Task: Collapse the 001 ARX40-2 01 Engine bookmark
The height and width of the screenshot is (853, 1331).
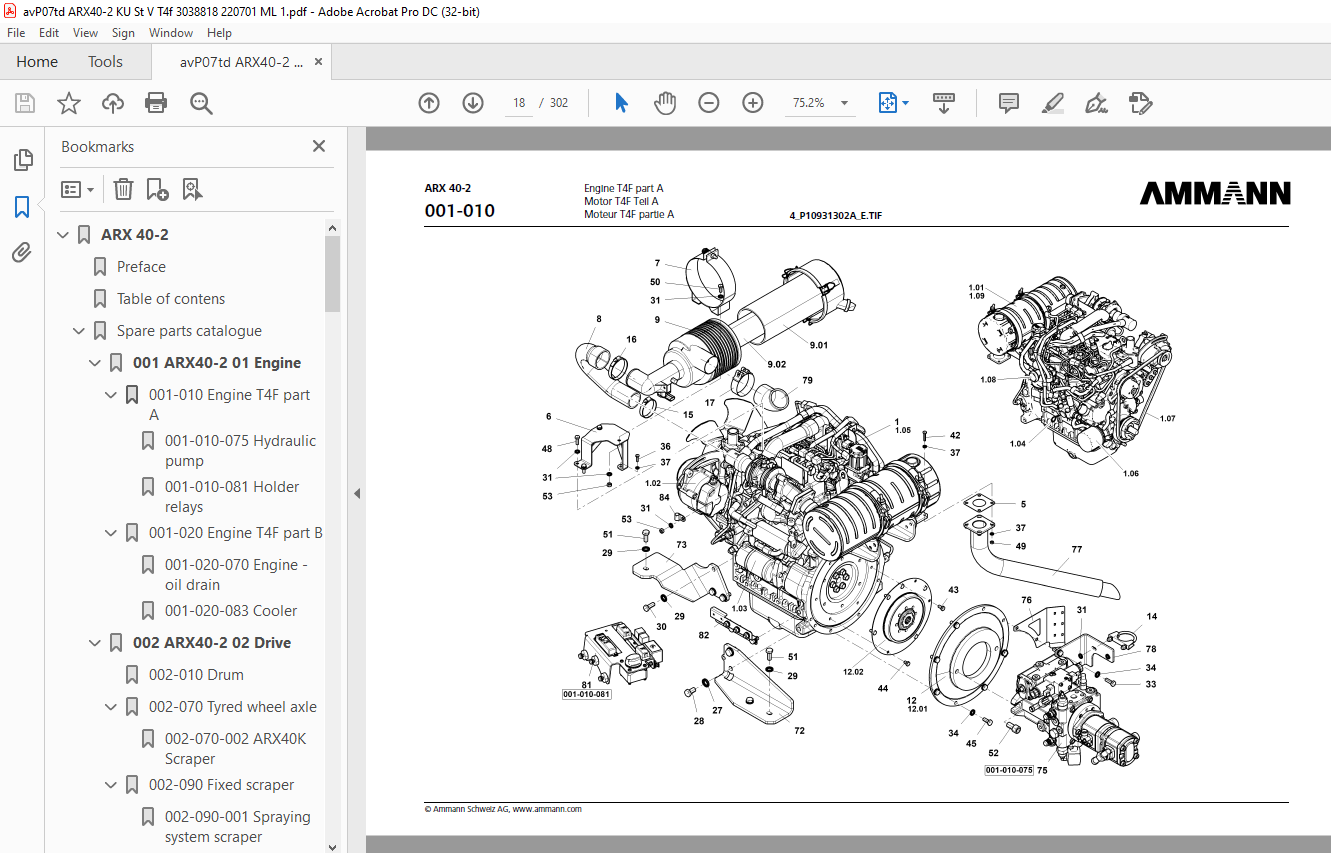Action: (x=95, y=363)
